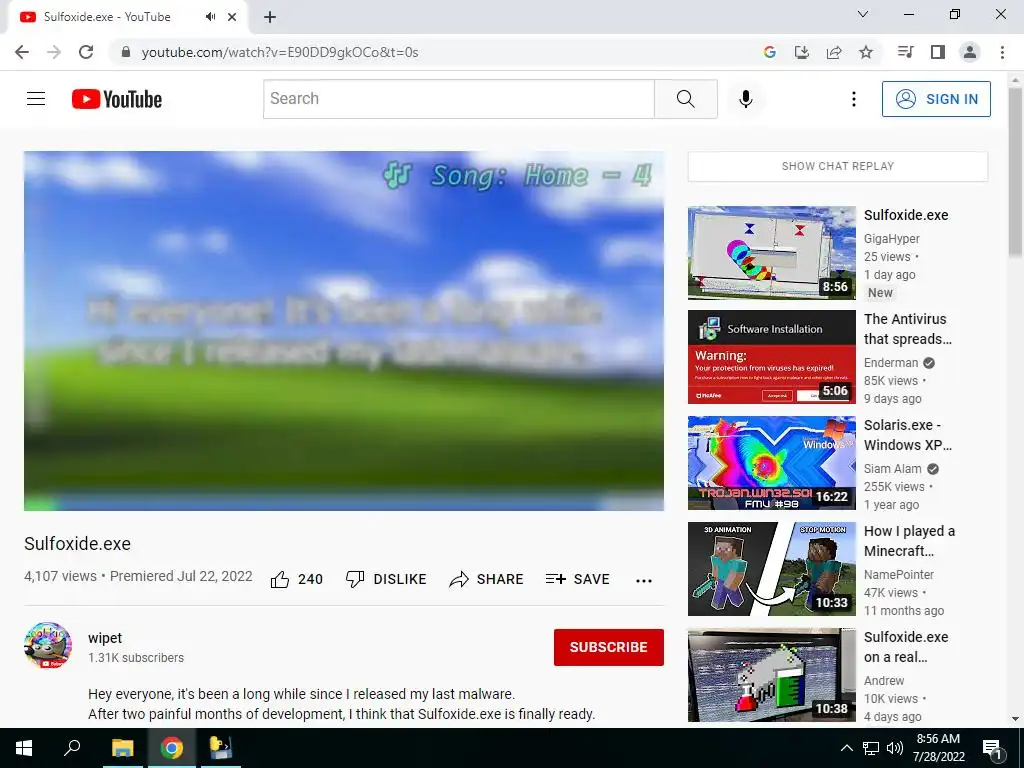Click SHOW CHAT REPLAY
The width and height of the screenshot is (1024, 768).
pyautogui.click(x=838, y=167)
